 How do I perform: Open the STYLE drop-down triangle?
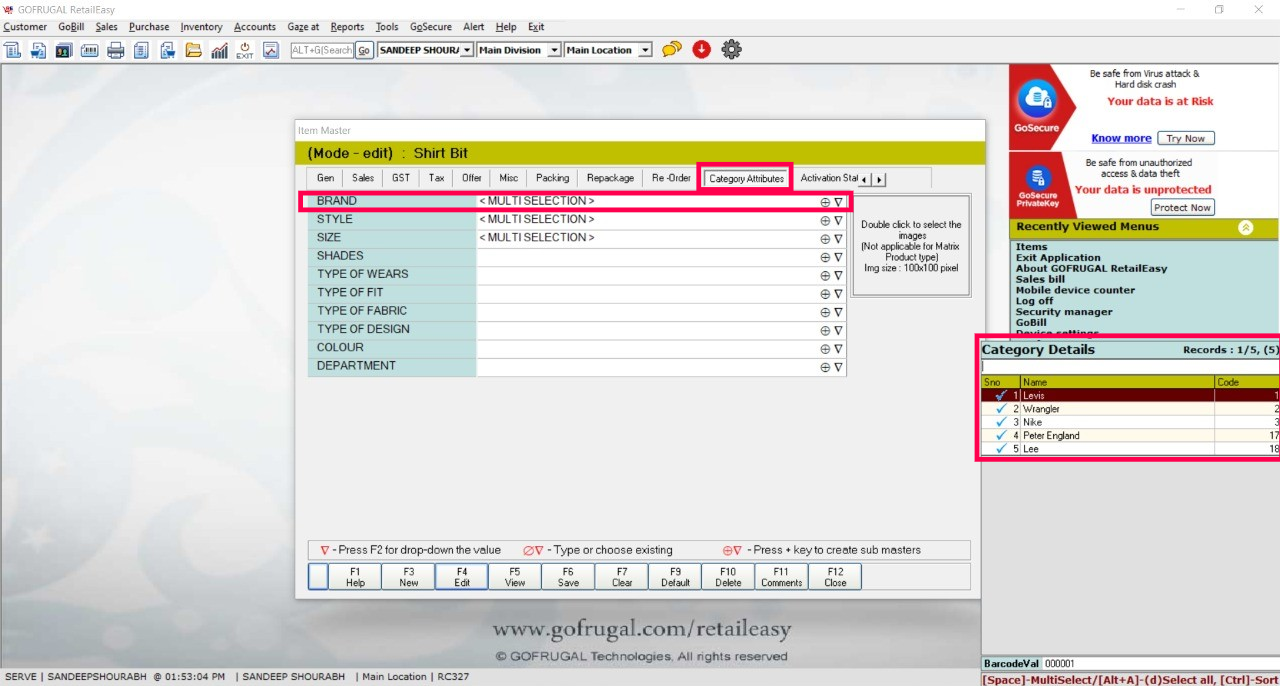pos(838,220)
